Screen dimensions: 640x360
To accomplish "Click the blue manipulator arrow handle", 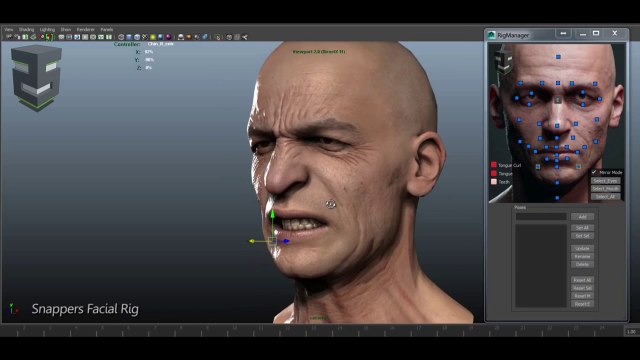I will [287, 241].
